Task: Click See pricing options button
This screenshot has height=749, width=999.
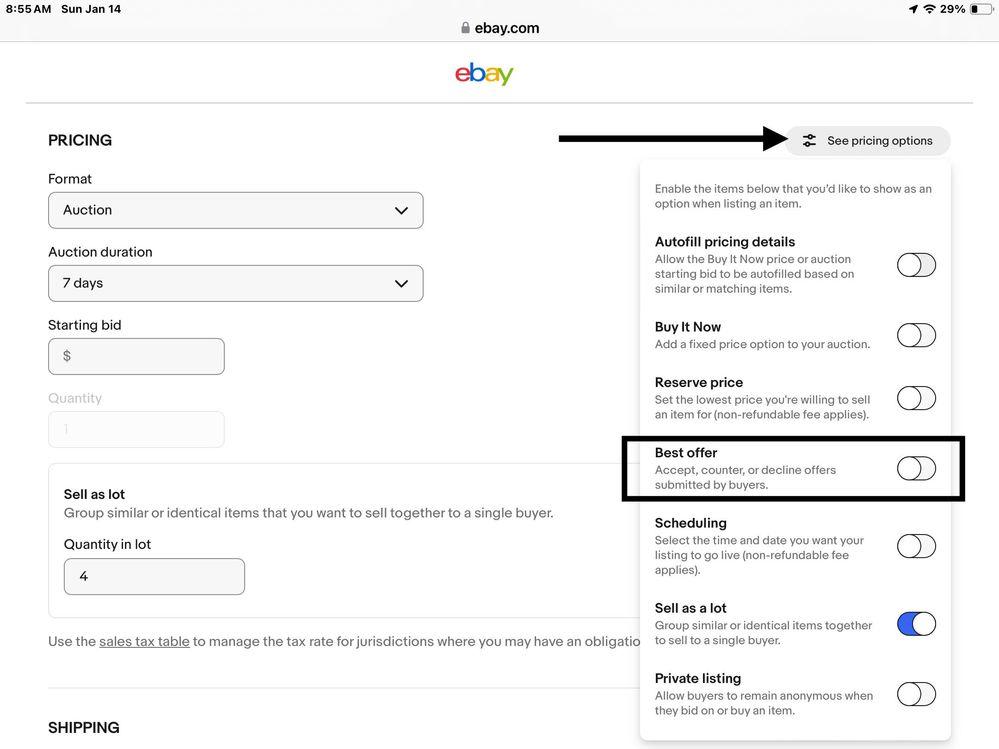Action: (868, 141)
